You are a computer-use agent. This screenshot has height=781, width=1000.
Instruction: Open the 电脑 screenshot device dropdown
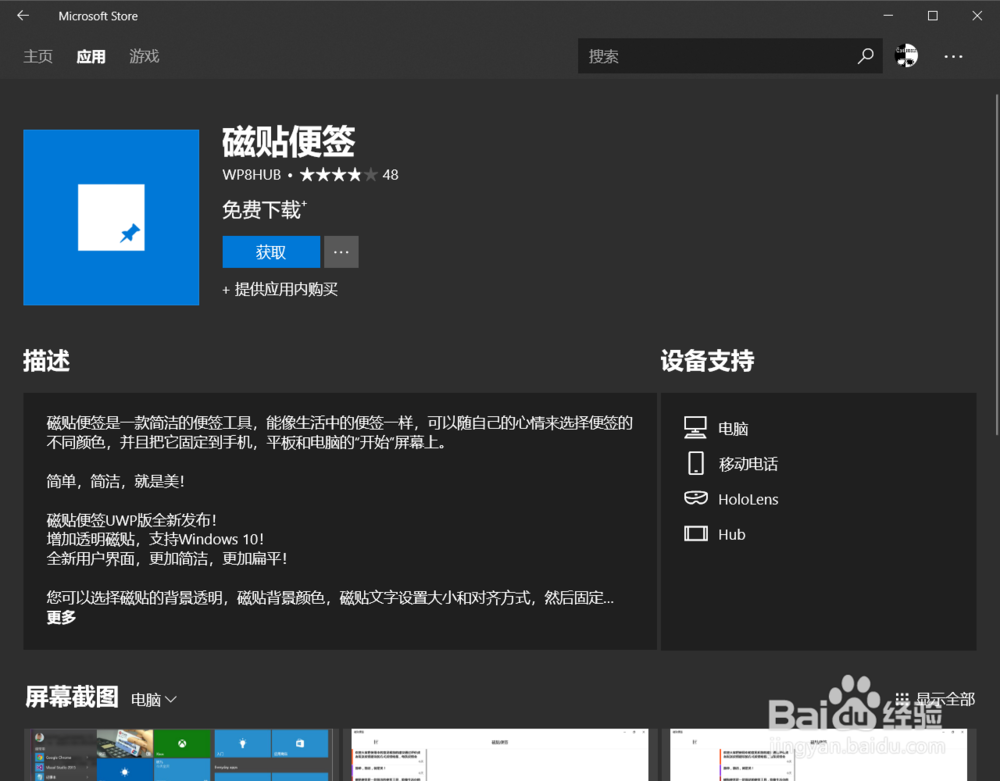[x=154, y=699]
